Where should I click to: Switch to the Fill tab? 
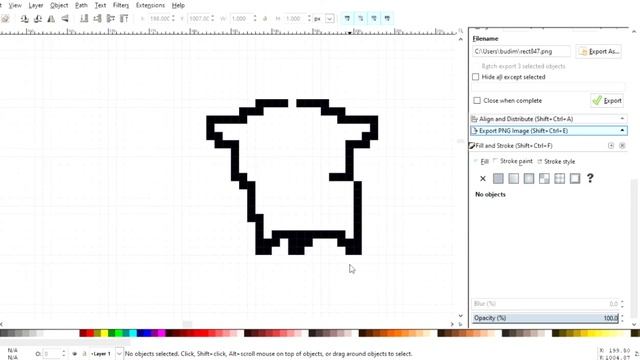[481, 162]
